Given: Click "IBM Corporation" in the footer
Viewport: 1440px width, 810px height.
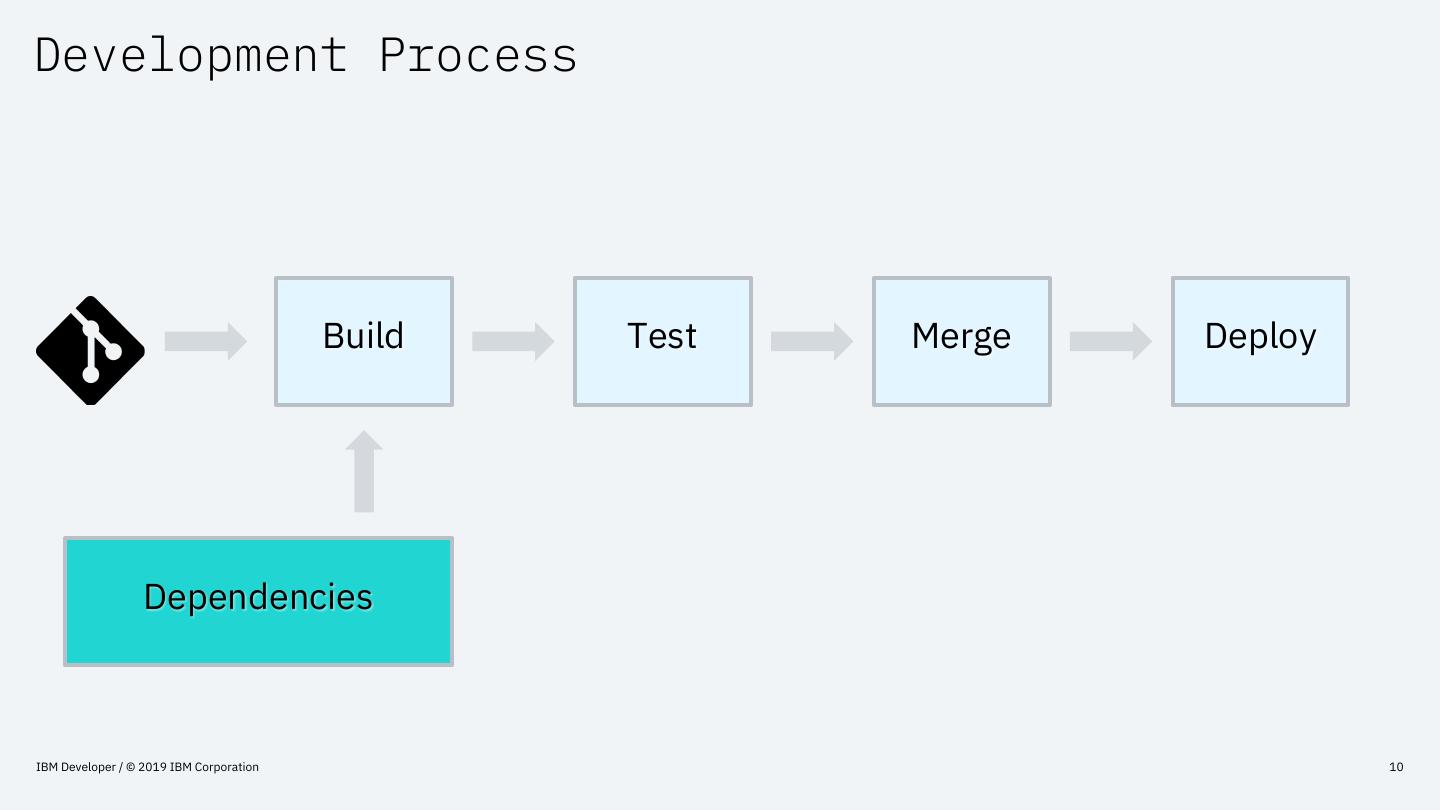Looking at the screenshot, I should [214, 767].
